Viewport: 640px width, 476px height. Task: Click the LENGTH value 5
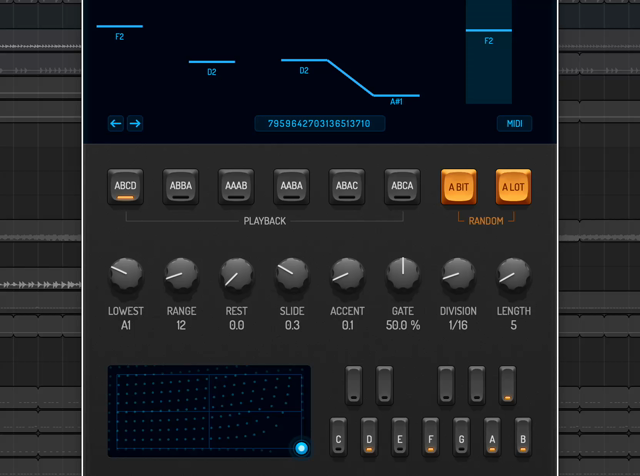coord(513,325)
